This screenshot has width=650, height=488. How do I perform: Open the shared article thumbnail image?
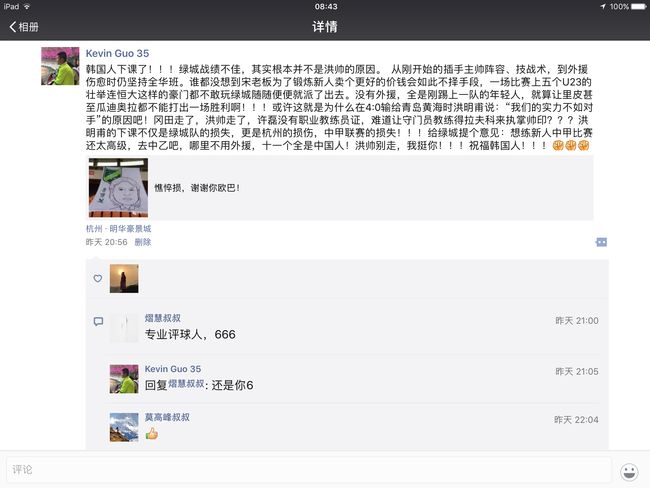click(x=119, y=187)
